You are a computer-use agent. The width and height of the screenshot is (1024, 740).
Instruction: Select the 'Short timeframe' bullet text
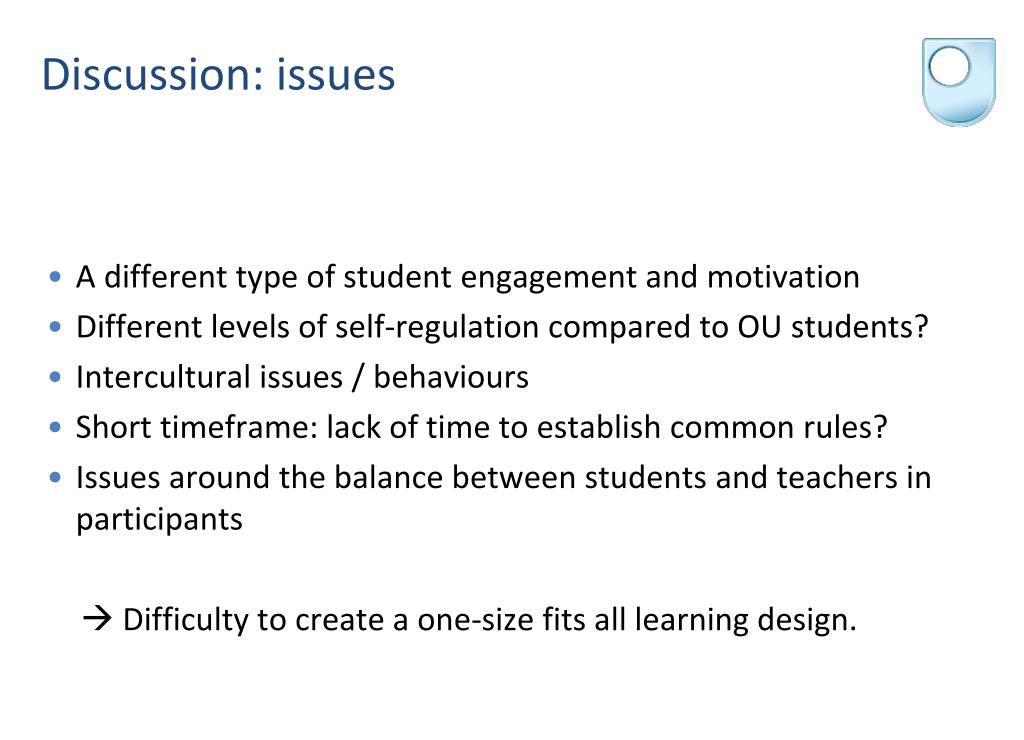click(x=482, y=427)
